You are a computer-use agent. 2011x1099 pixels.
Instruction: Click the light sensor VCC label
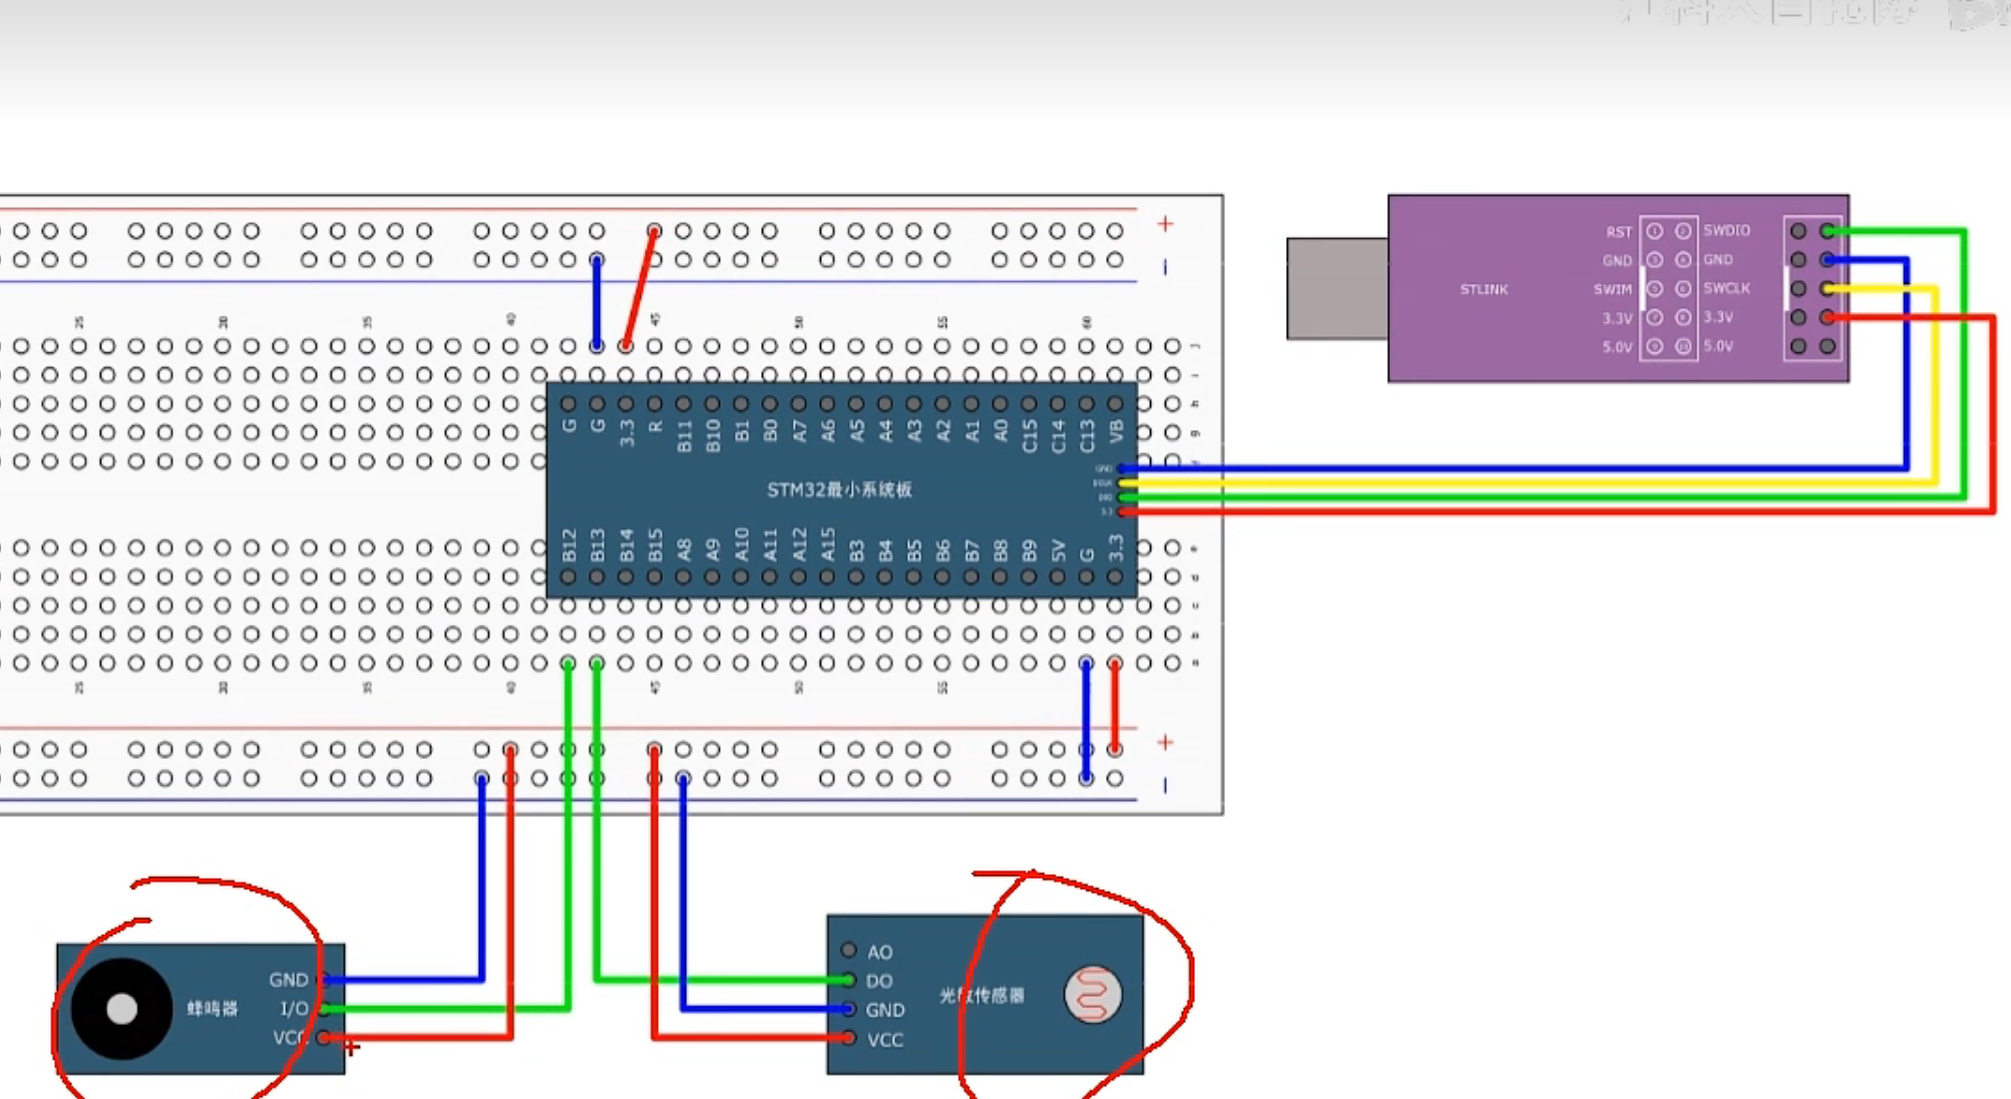click(x=885, y=1040)
